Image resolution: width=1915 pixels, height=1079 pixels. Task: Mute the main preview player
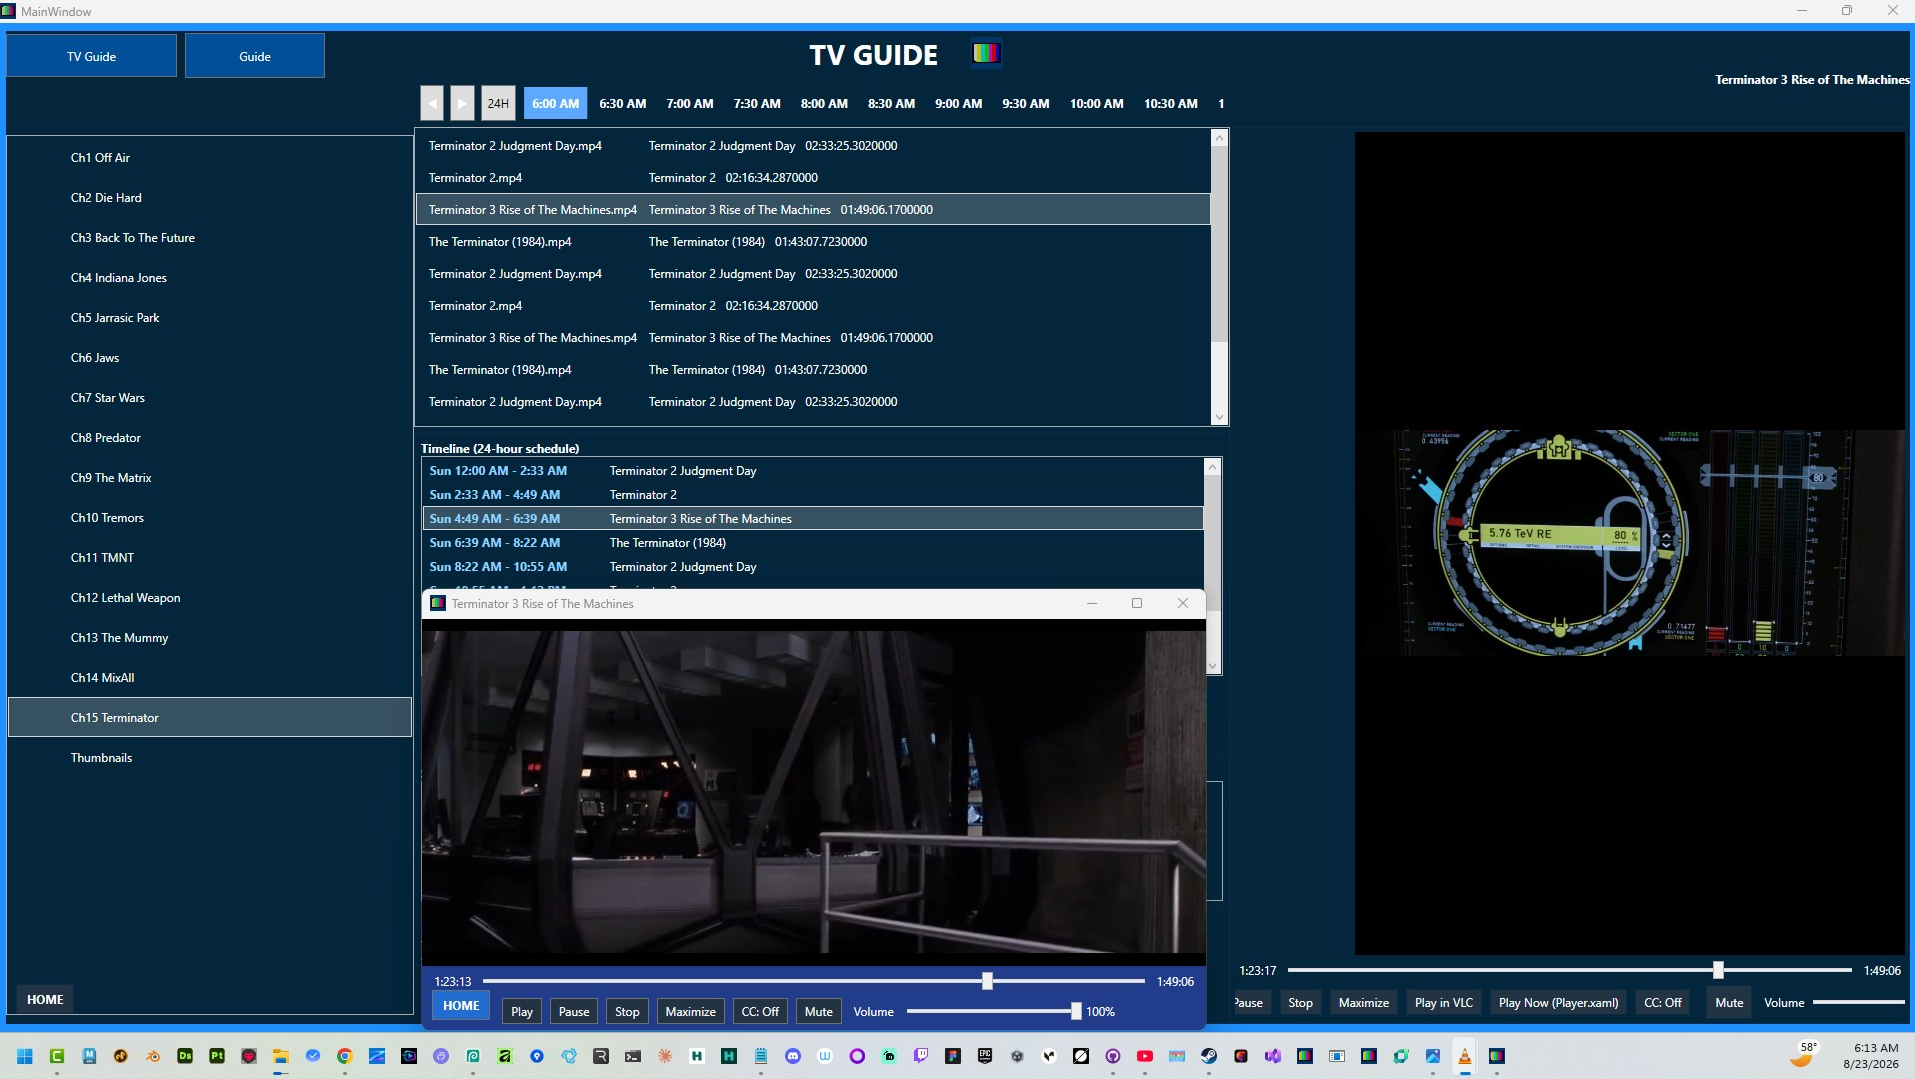tap(1729, 1002)
